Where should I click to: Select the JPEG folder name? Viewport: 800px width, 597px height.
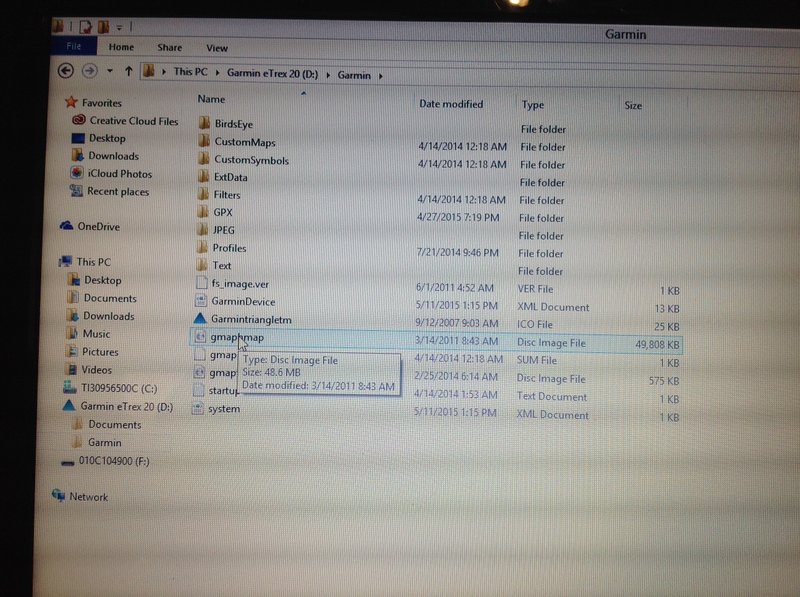223,230
